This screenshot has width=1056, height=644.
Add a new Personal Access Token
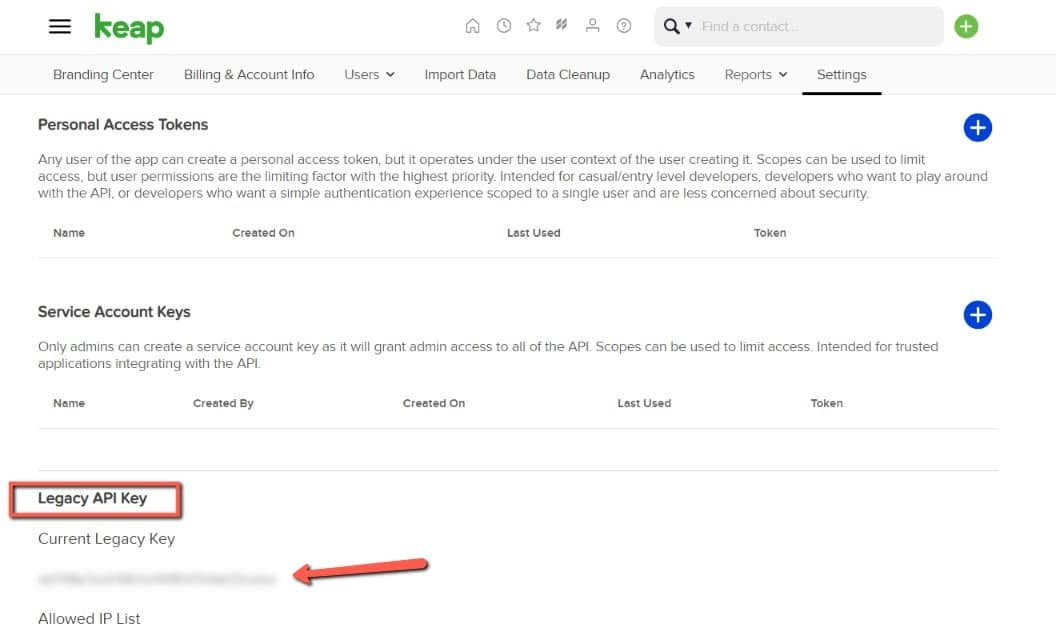click(978, 128)
